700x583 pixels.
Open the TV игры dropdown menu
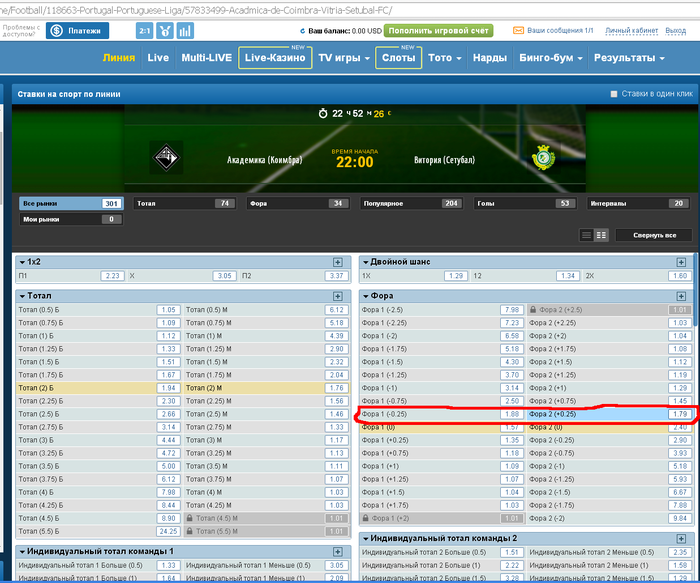(x=344, y=58)
